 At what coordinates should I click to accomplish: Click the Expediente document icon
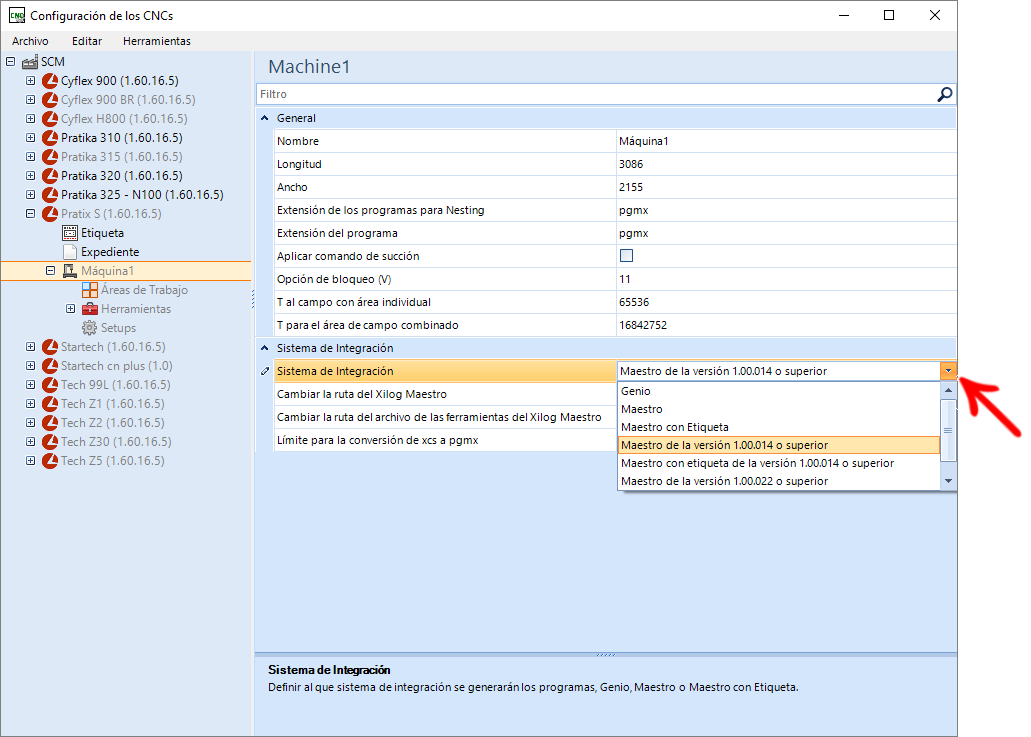click(x=70, y=252)
